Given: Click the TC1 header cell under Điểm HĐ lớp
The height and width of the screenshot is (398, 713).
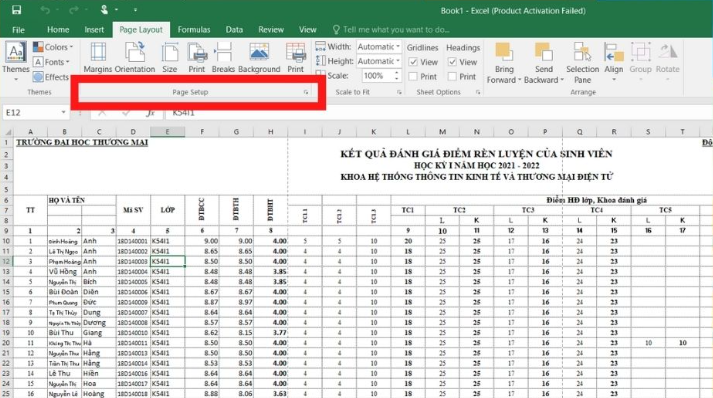Looking at the screenshot, I should [408, 210].
